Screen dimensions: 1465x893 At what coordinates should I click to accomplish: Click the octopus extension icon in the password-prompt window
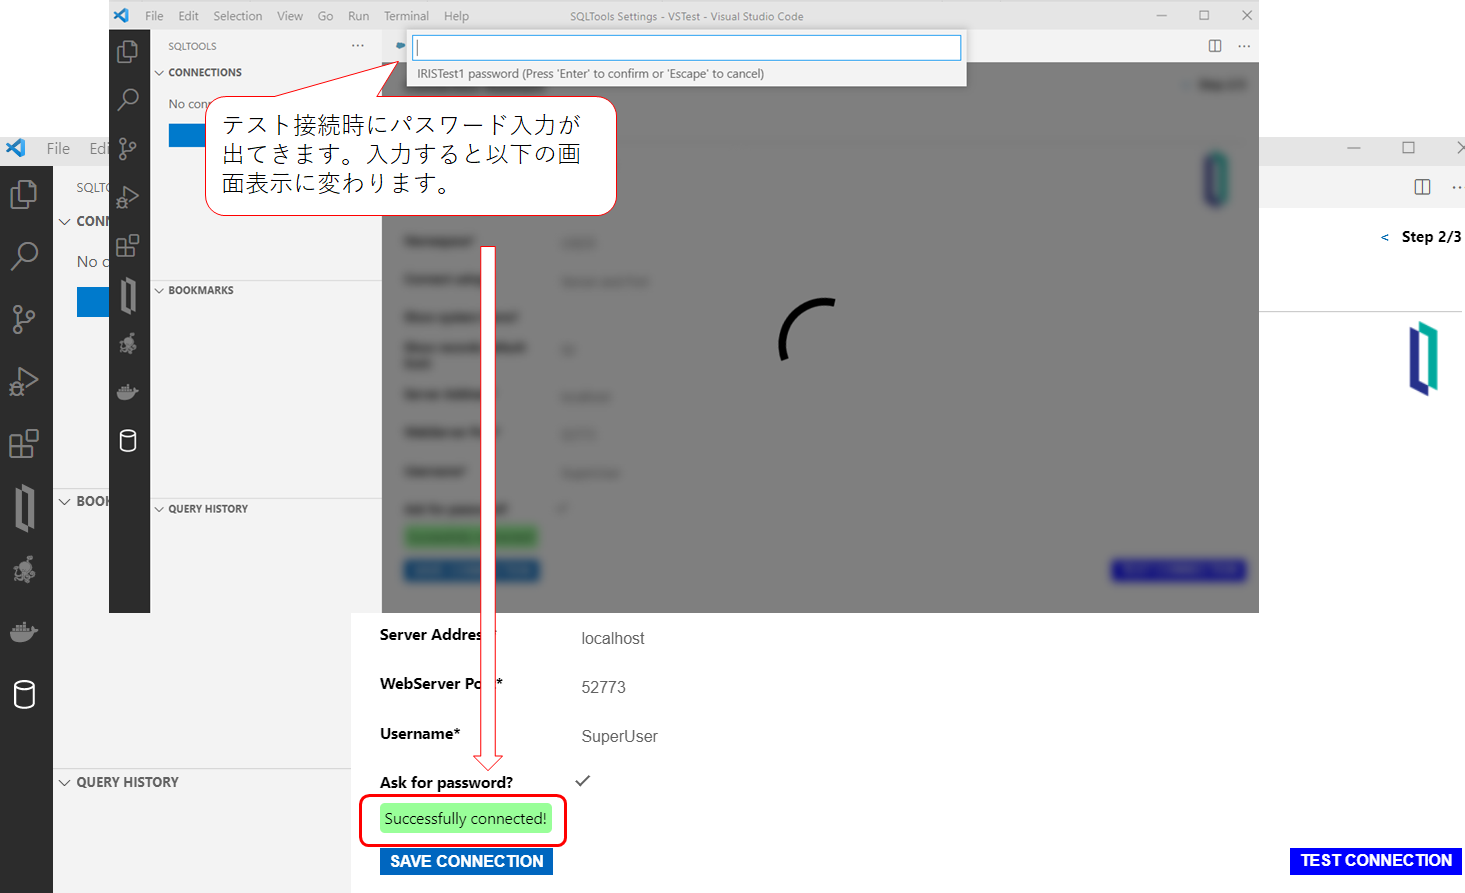128,344
